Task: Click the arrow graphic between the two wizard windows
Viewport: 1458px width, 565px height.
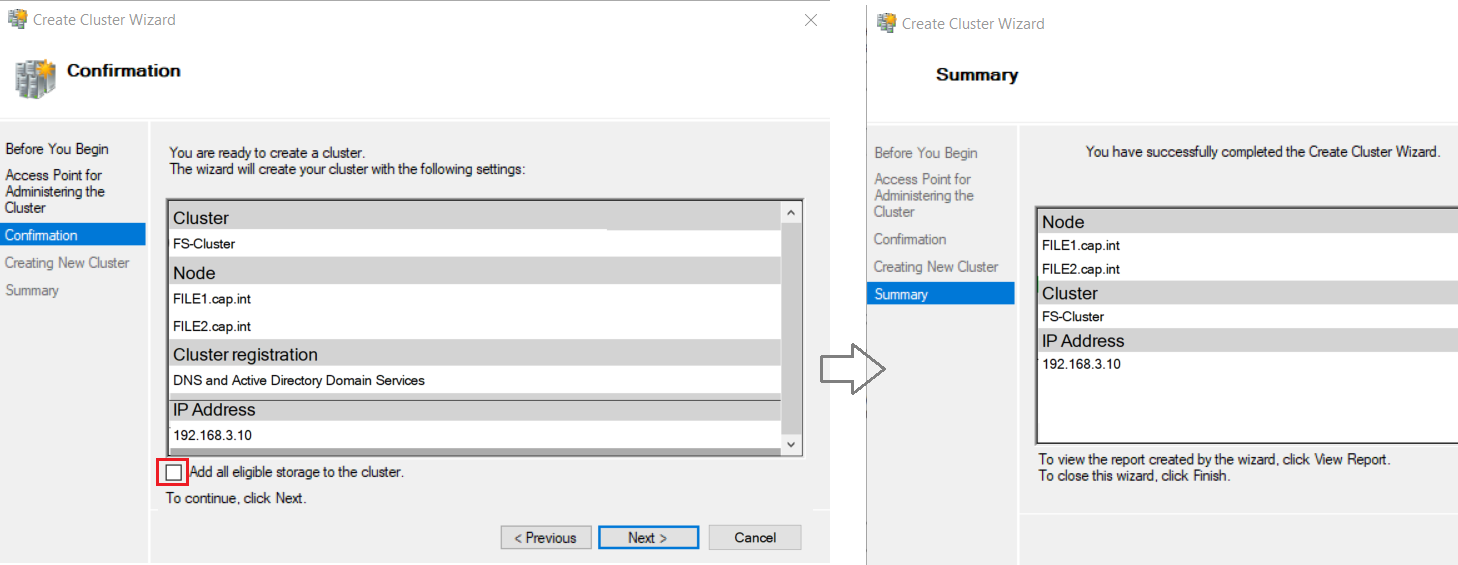Action: 853,370
